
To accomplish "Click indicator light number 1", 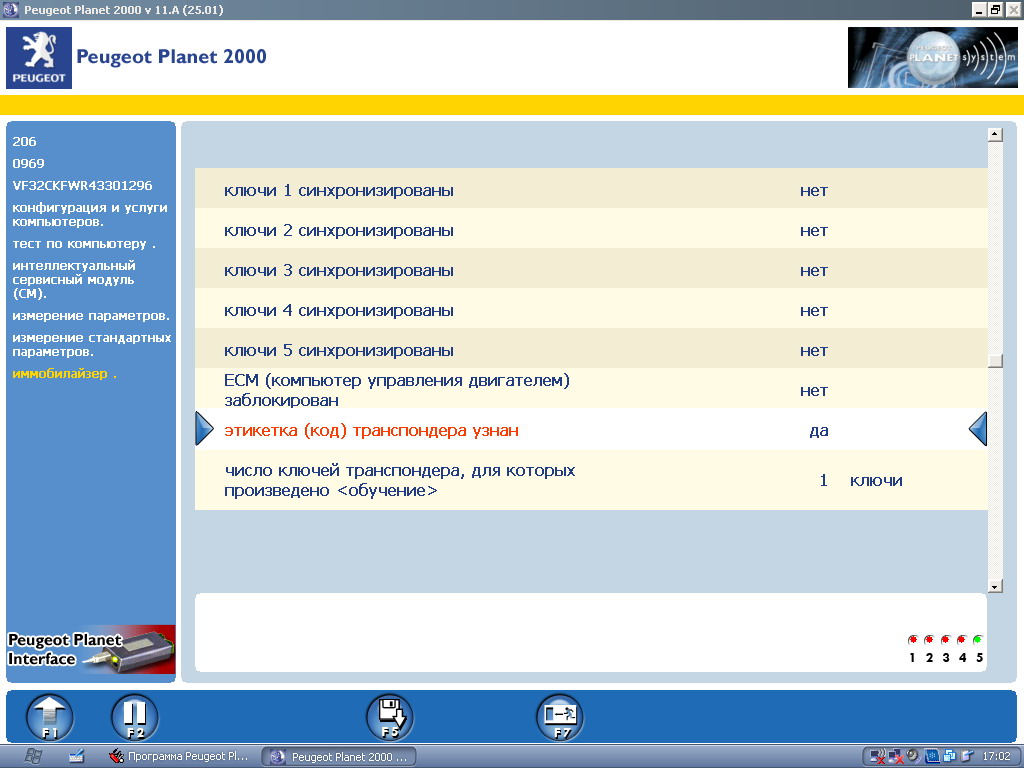I will (912, 640).
